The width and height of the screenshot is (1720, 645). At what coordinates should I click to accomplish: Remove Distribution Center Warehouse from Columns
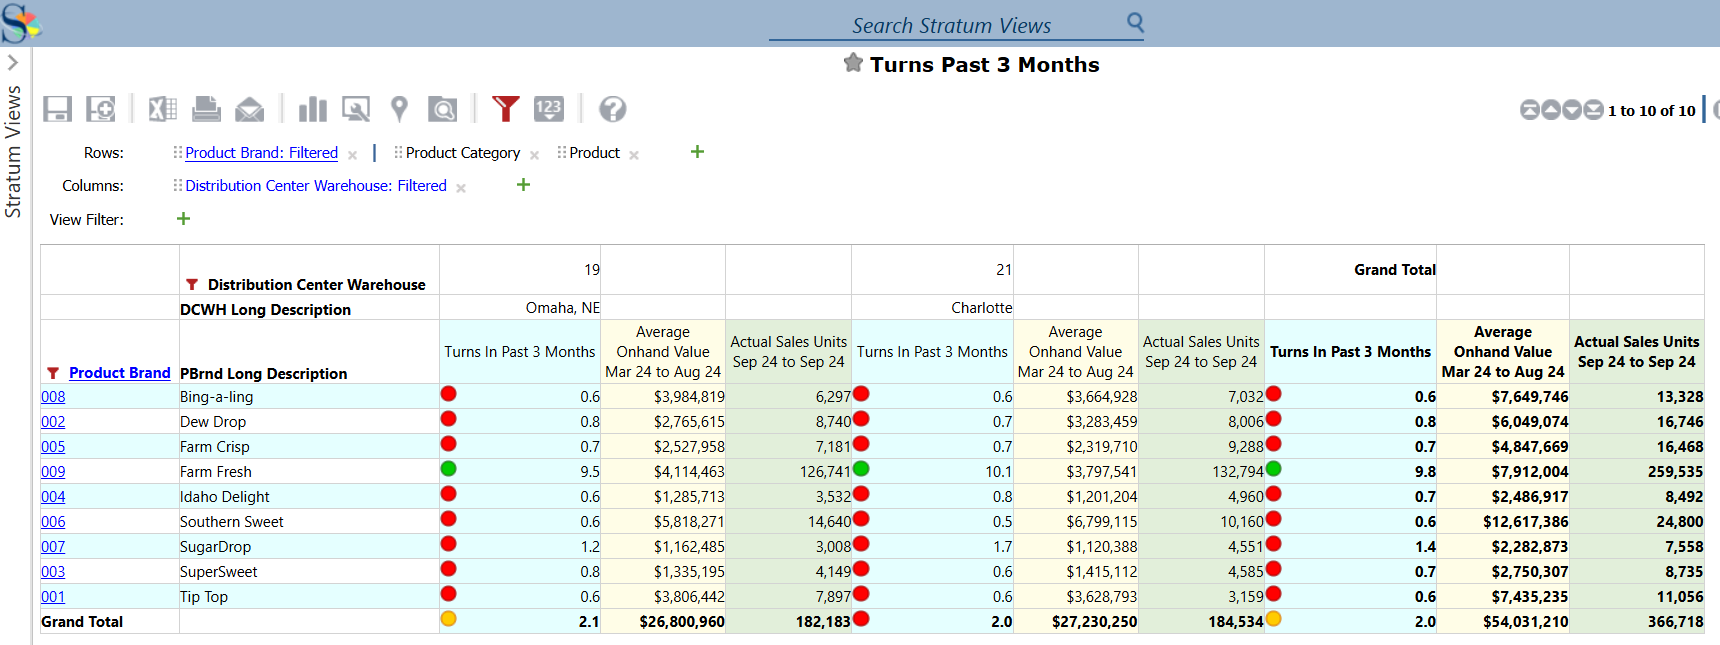tap(461, 188)
